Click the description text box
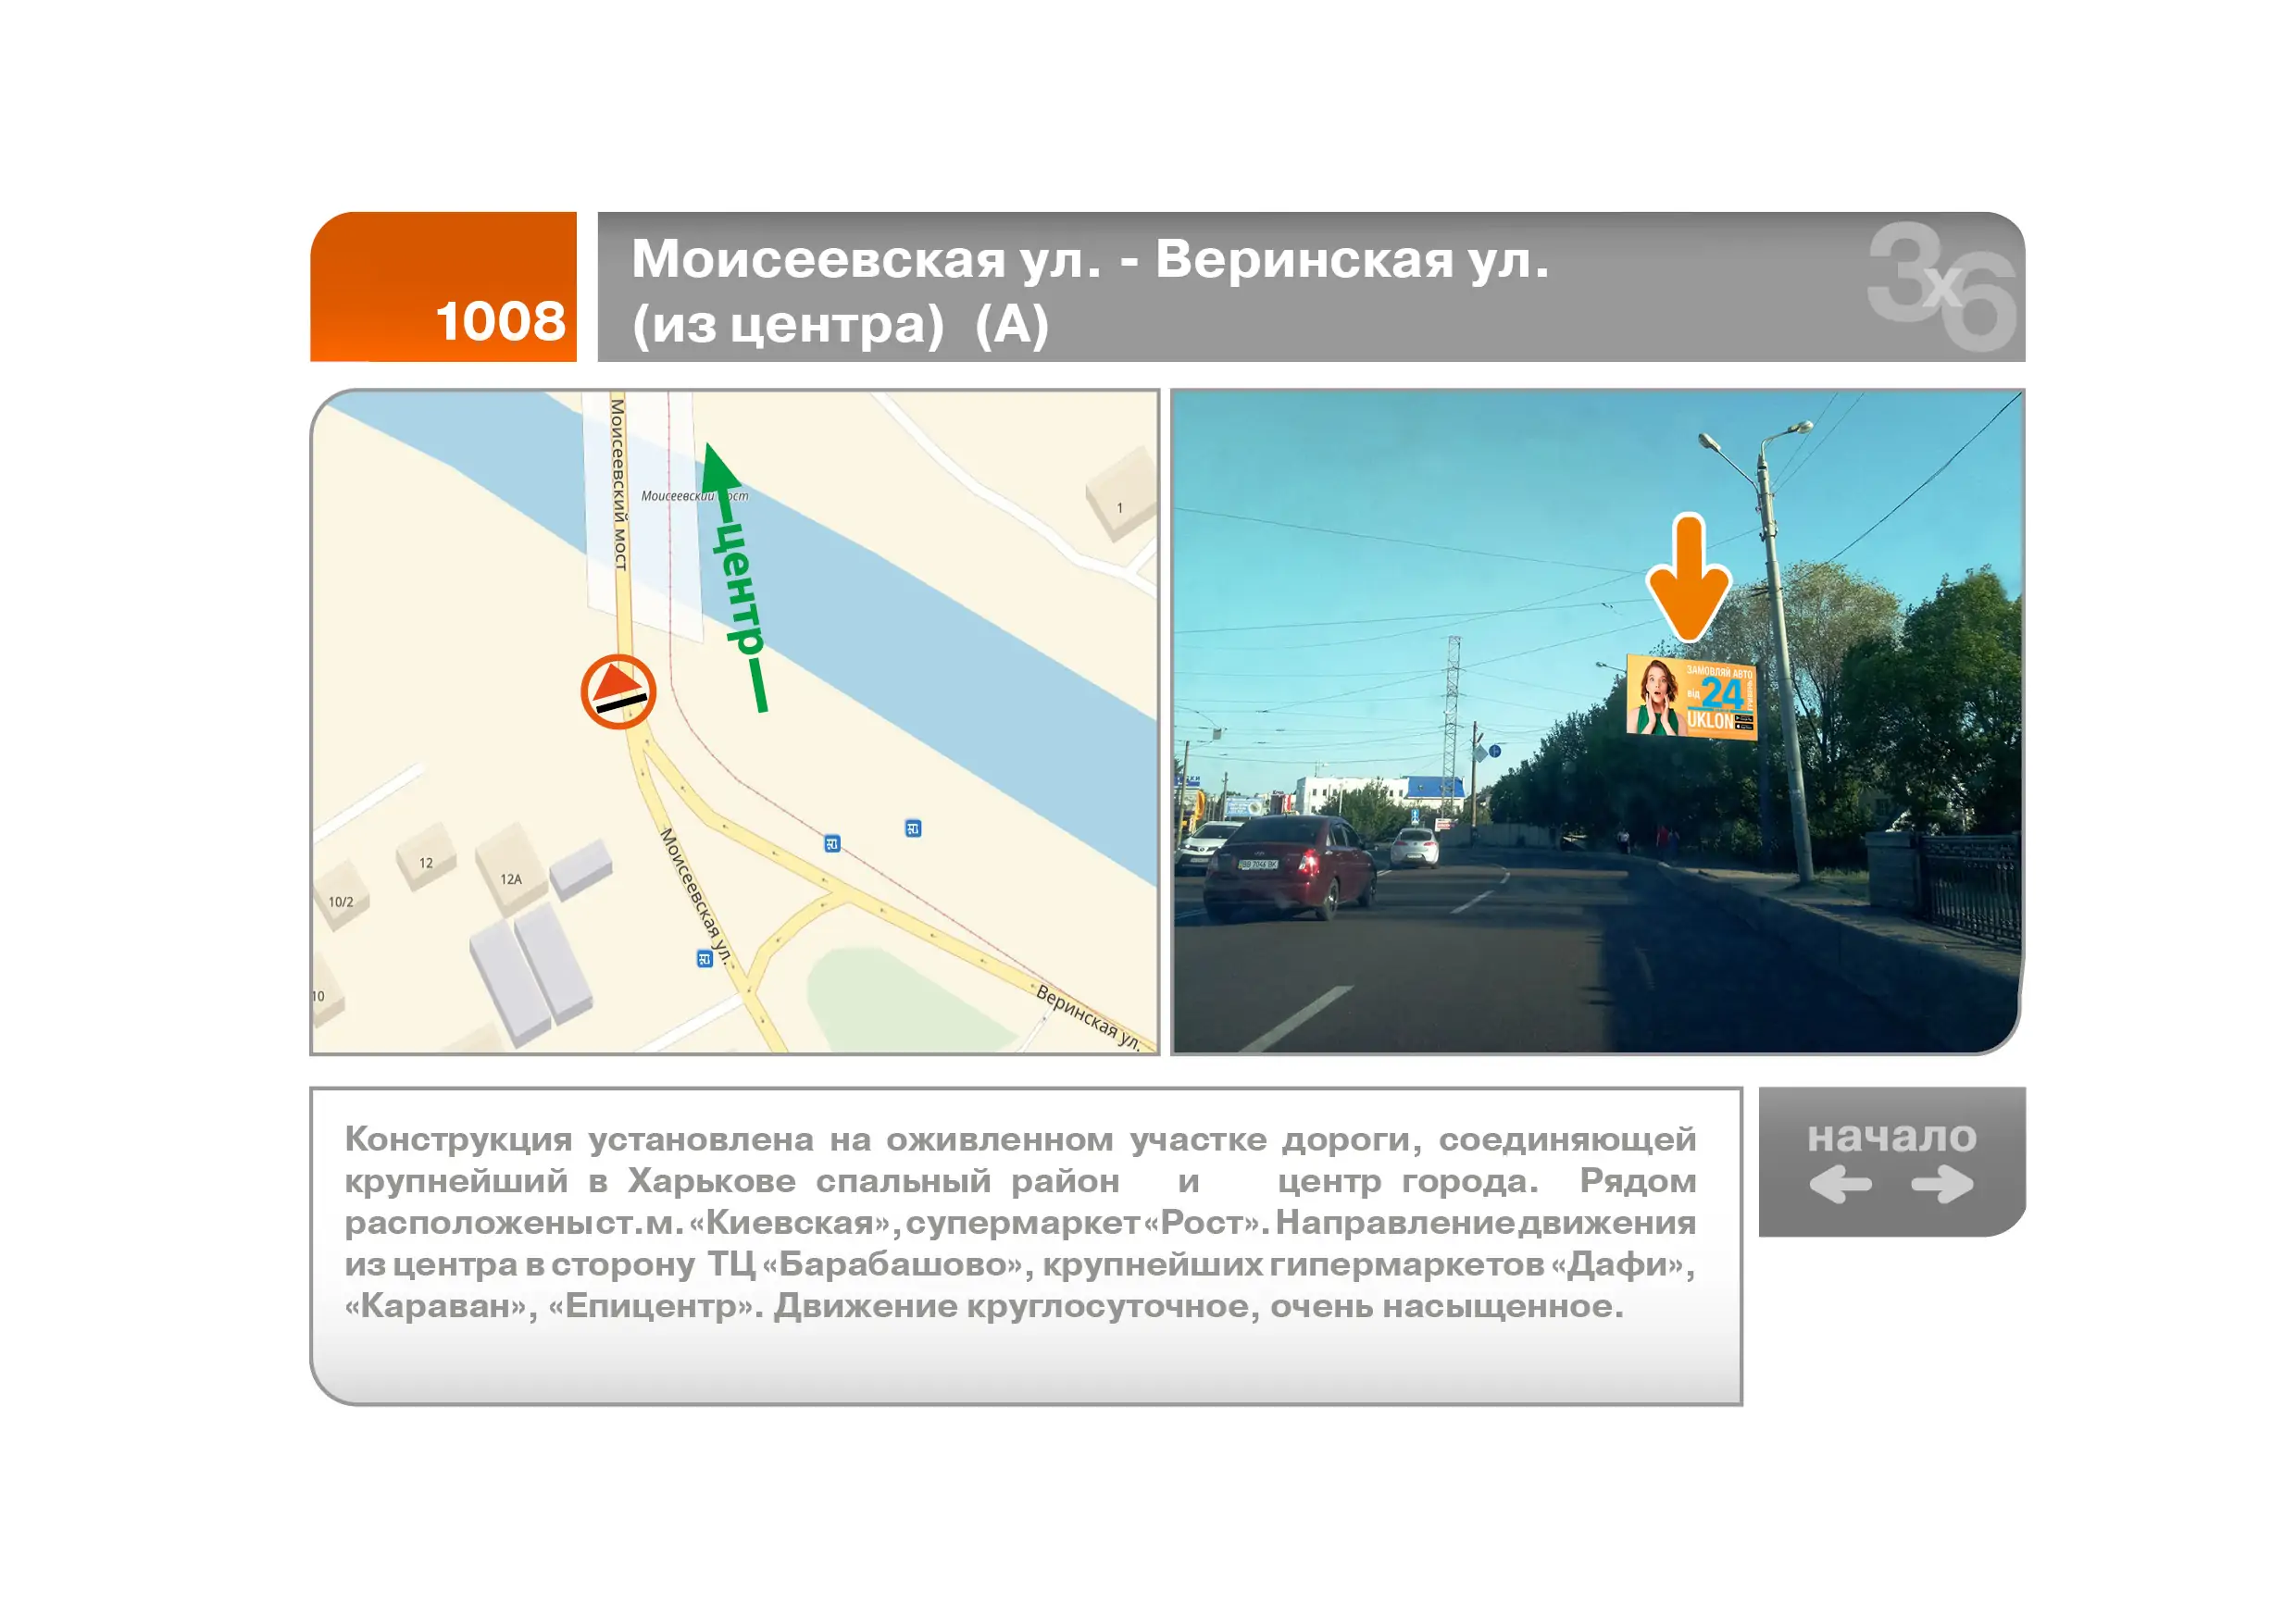 pos(1025,1245)
